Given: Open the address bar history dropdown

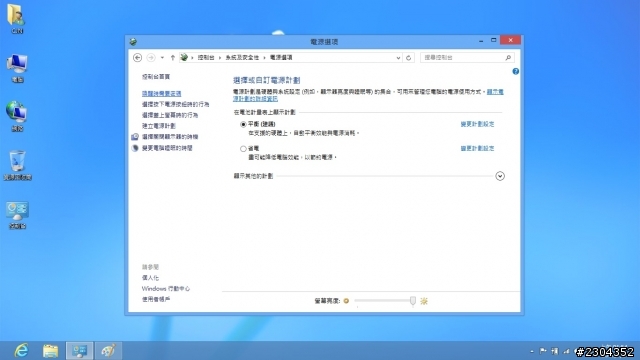Looking at the screenshot, I should [398, 58].
